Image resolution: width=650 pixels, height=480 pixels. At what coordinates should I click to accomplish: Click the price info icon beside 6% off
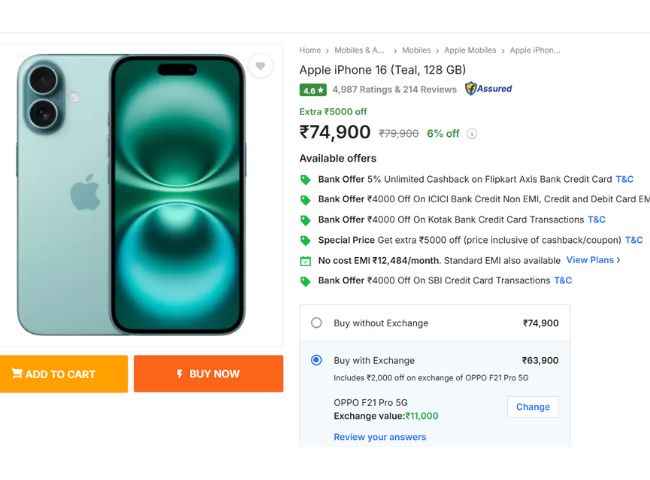(472, 133)
